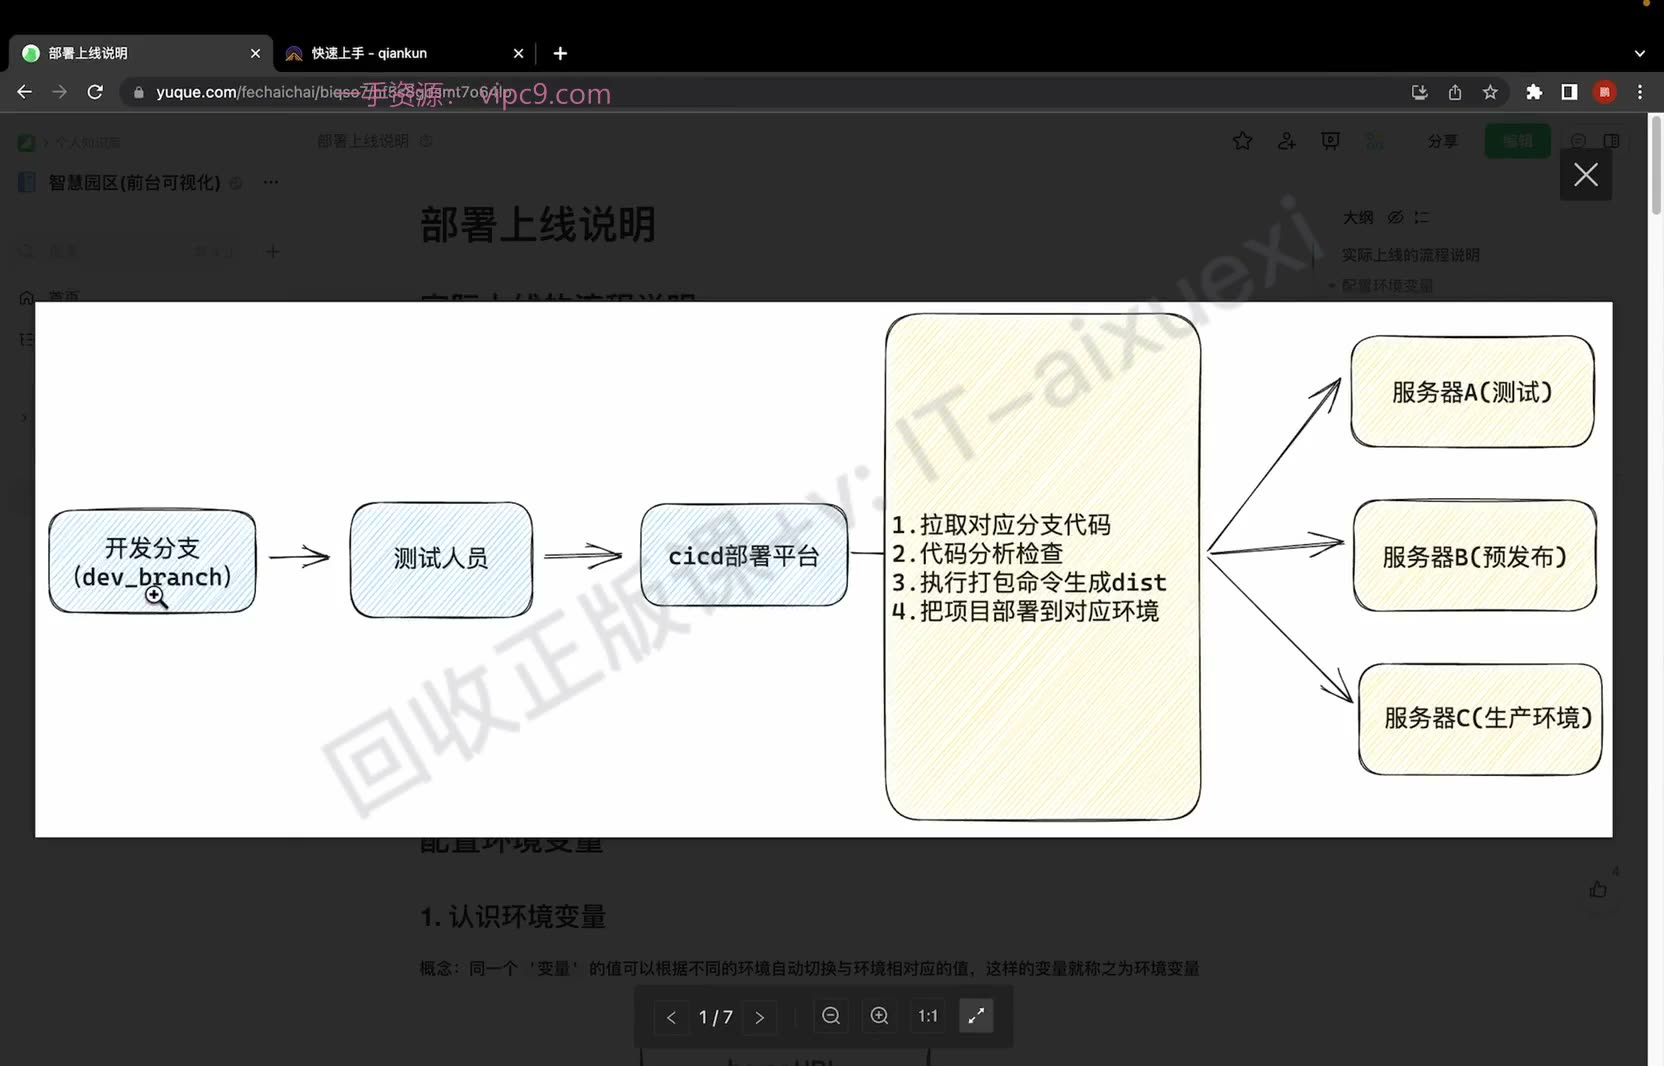Reload the current page
The width and height of the screenshot is (1664, 1066).
[95, 92]
